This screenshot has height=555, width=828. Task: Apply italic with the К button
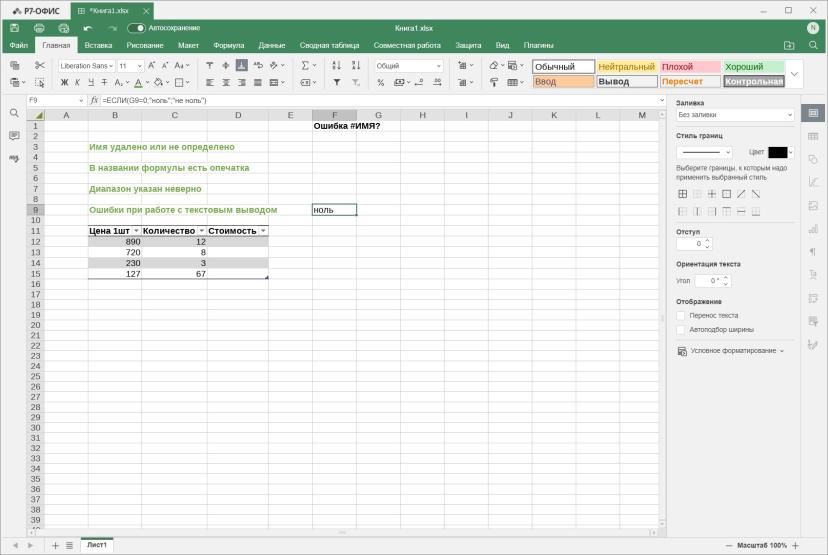pyautogui.click(x=78, y=82)
